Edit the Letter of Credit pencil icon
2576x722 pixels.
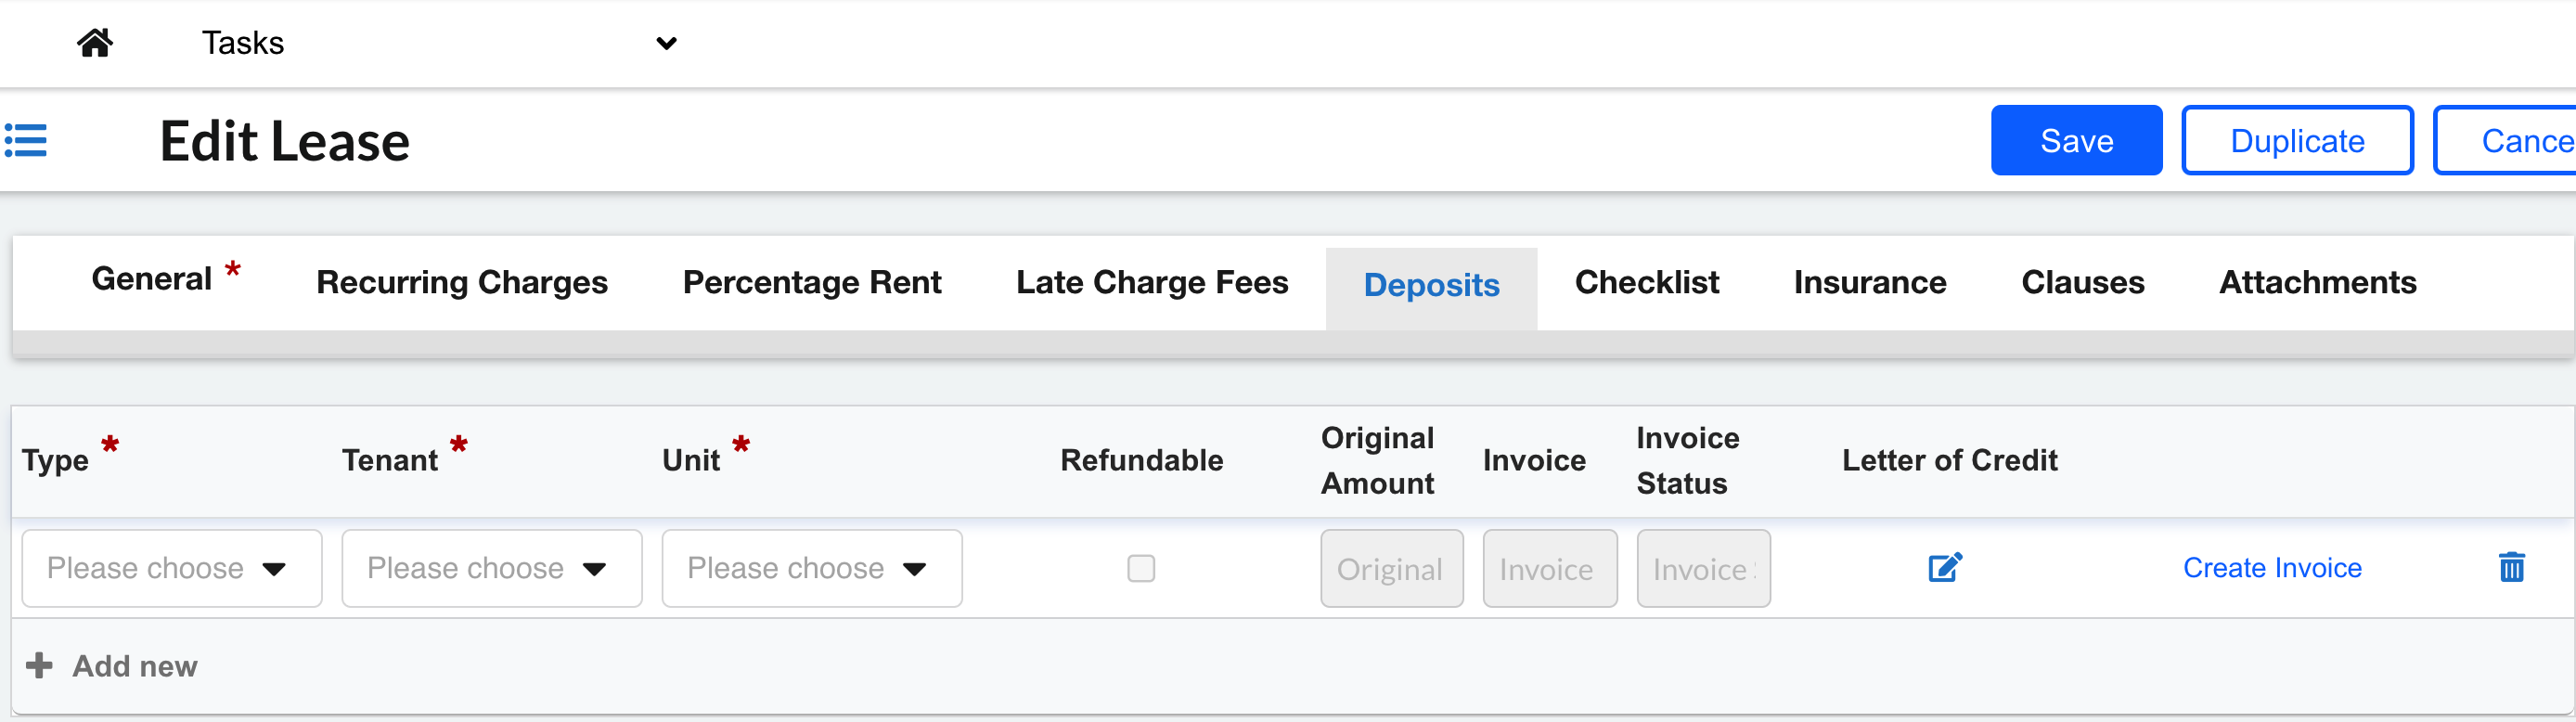1945,568
